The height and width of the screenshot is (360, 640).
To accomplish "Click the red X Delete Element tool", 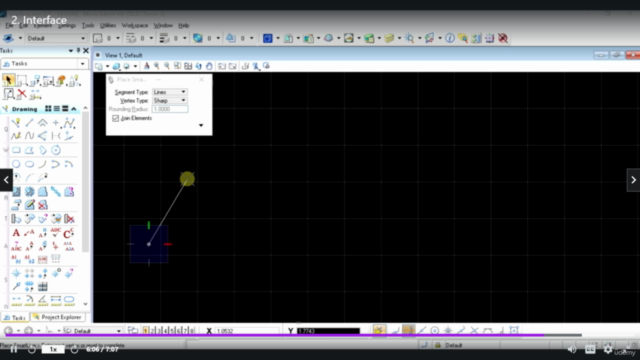I will [x=22, y=94].
